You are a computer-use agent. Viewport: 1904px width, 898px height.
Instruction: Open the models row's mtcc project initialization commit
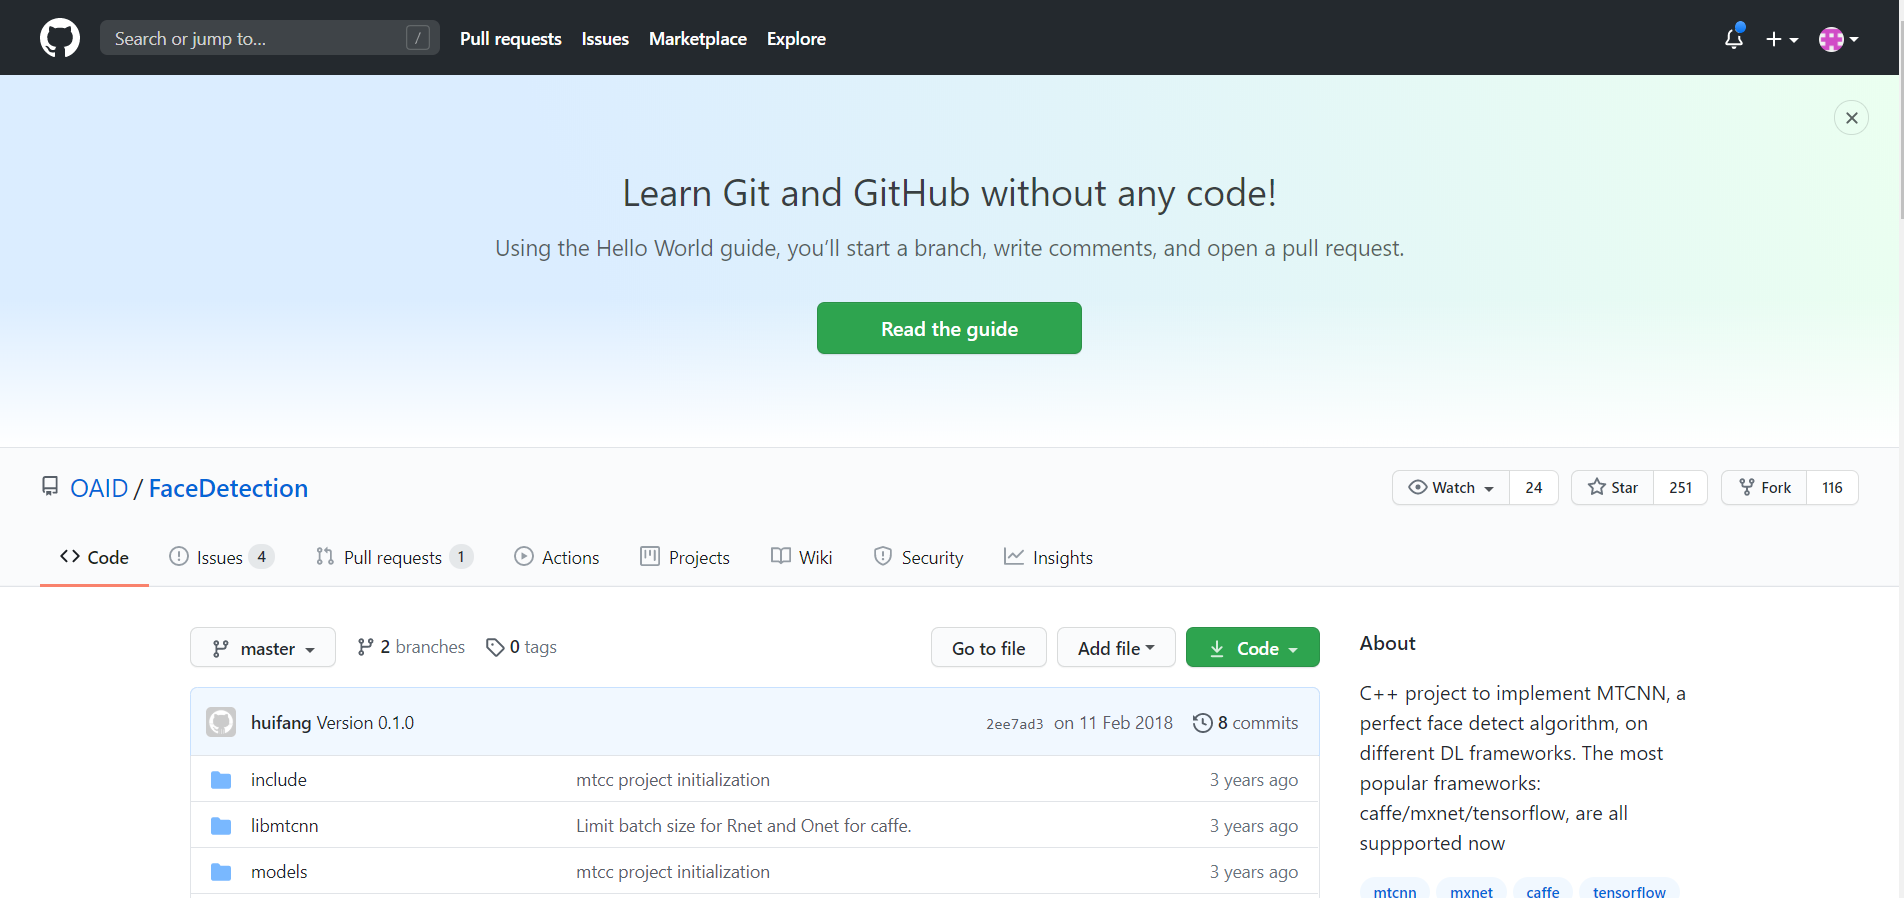[673, 871]
